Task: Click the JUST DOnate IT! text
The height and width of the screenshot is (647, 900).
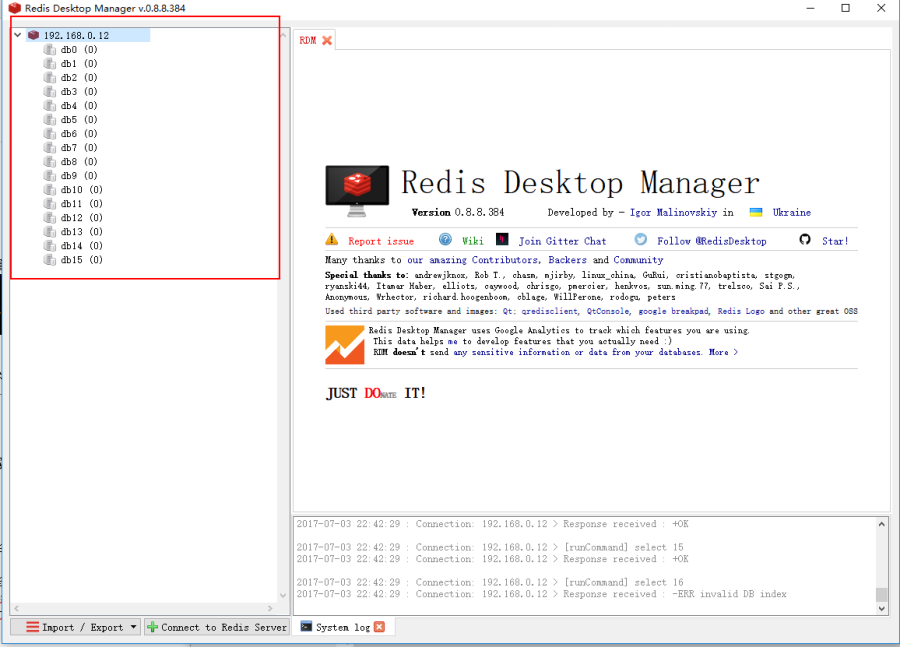Action: tap(376, 393)
